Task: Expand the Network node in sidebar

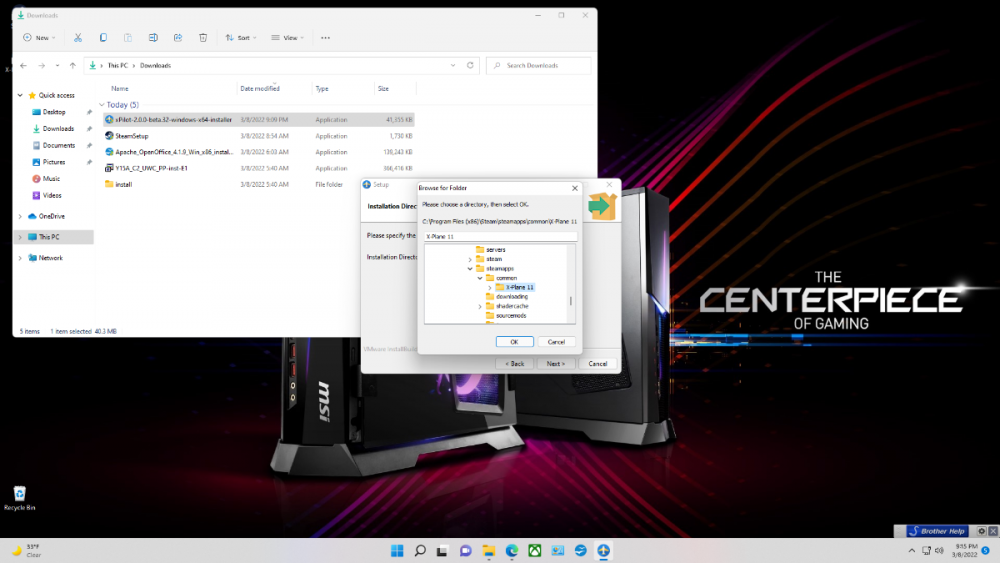Action: pyautogui.click(x=20, y=258)
